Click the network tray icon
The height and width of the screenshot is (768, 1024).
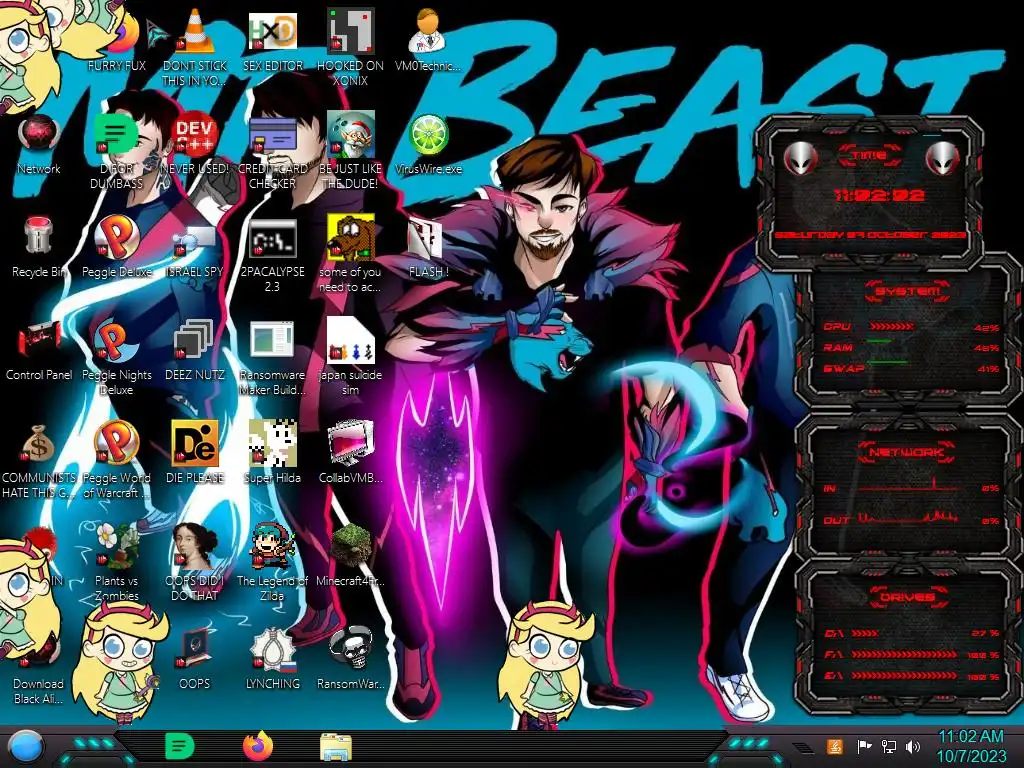point(889,746)
